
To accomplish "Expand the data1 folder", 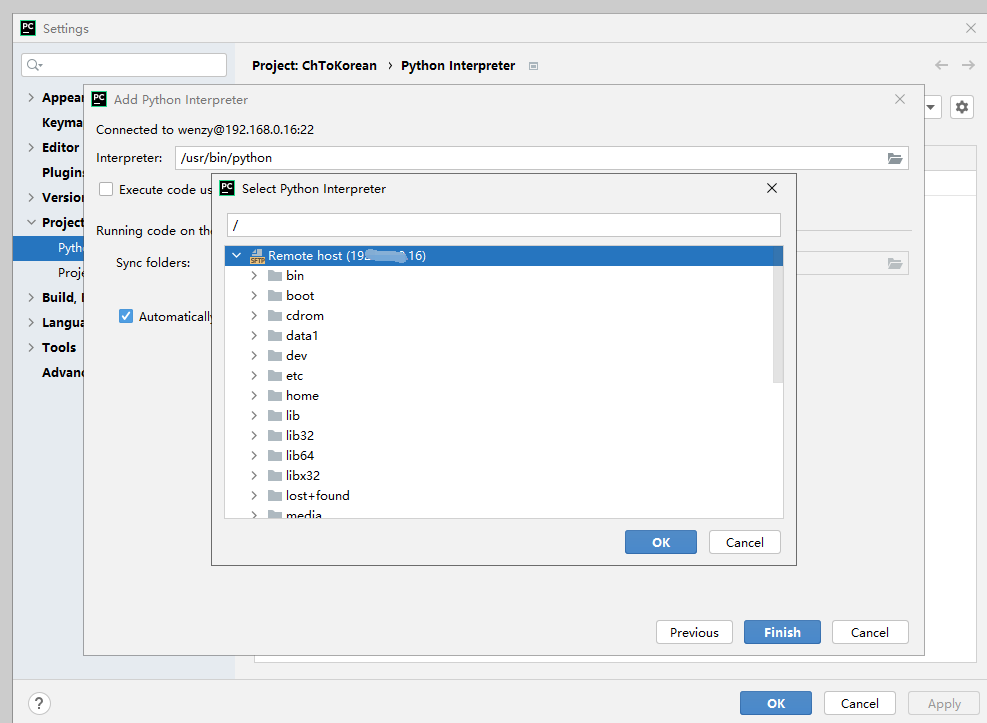I will pos(254,335).
